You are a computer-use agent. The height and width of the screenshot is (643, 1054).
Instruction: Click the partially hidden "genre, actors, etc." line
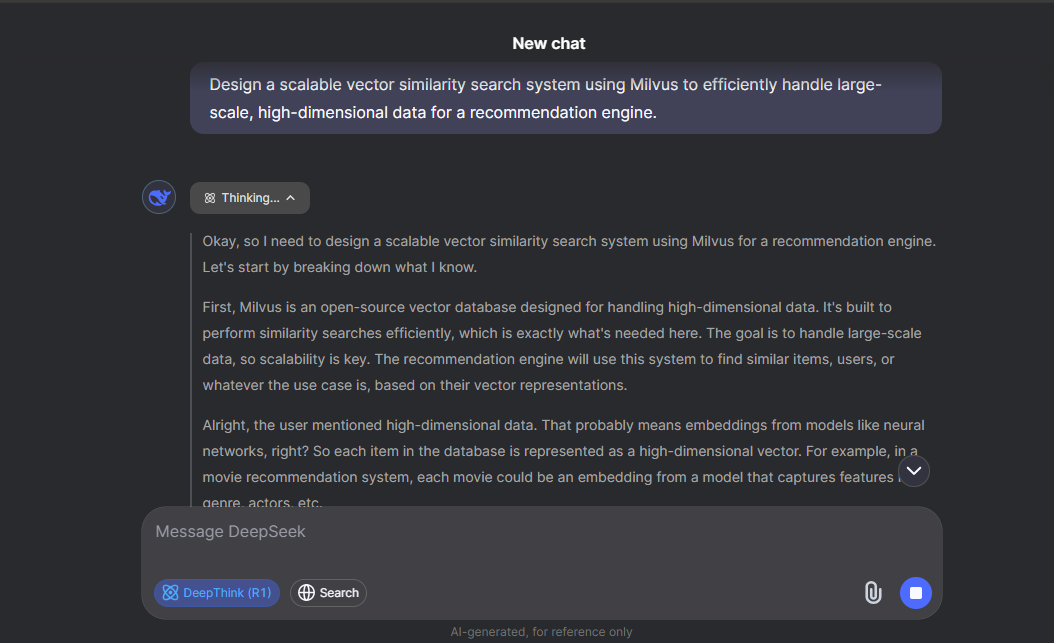262,503
